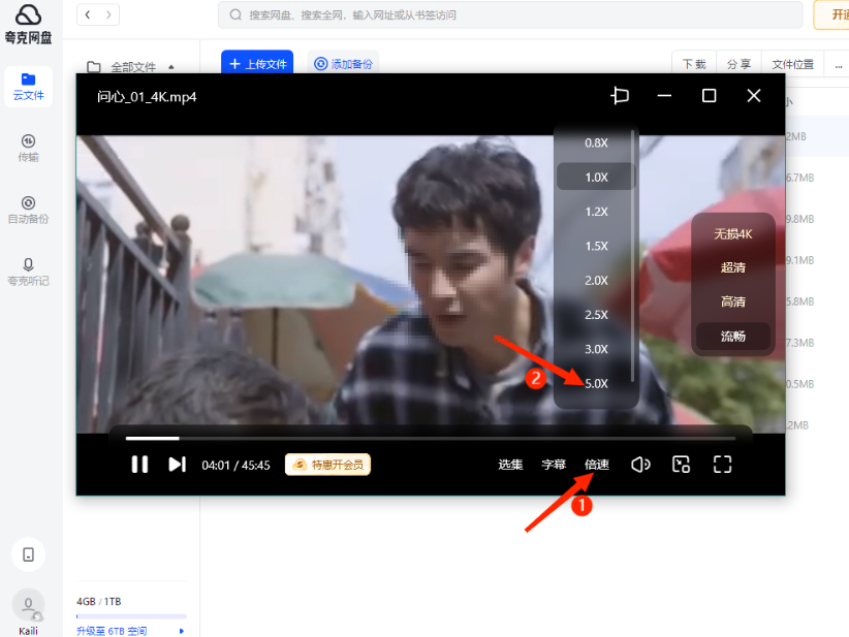849x637 pixels.
Task: Open the 字幕 subtitle menu
Action: pyautogui.click(x=553, y=464)
